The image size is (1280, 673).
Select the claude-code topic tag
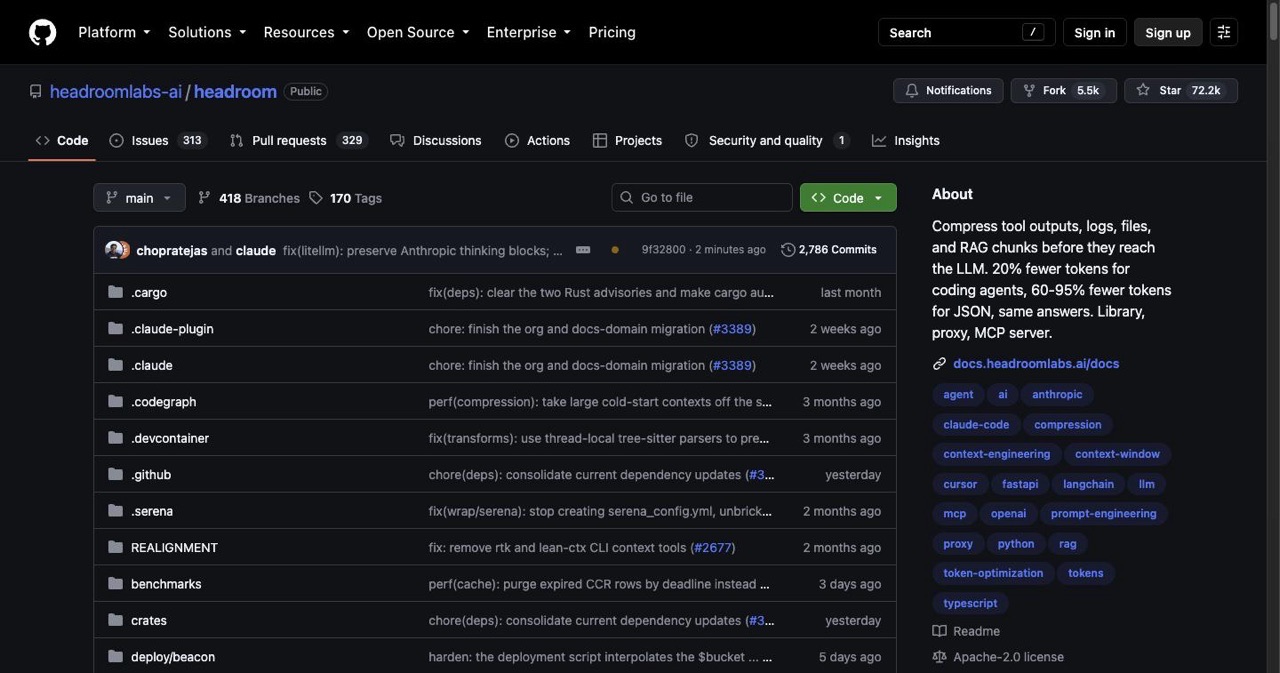pyautogui.click(x=976, y=425)
